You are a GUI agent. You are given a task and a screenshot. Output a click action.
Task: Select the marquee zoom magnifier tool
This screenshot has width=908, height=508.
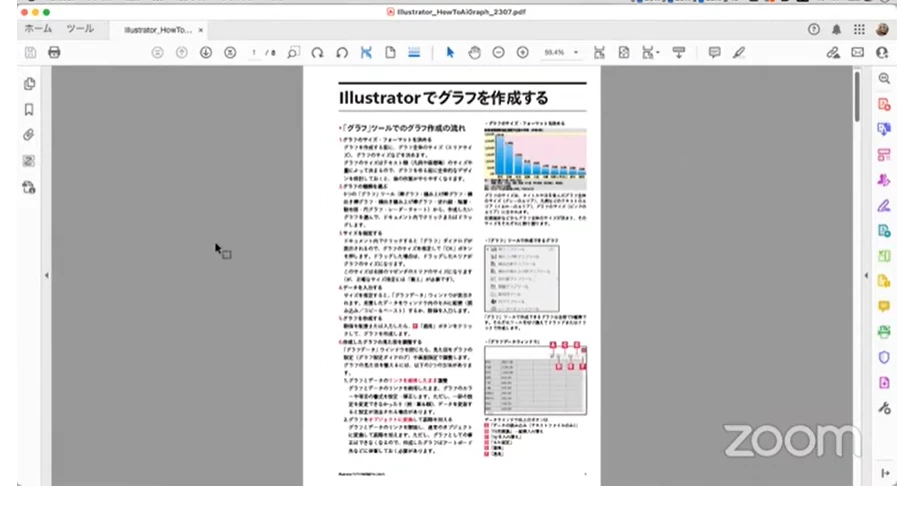point(294,53)
